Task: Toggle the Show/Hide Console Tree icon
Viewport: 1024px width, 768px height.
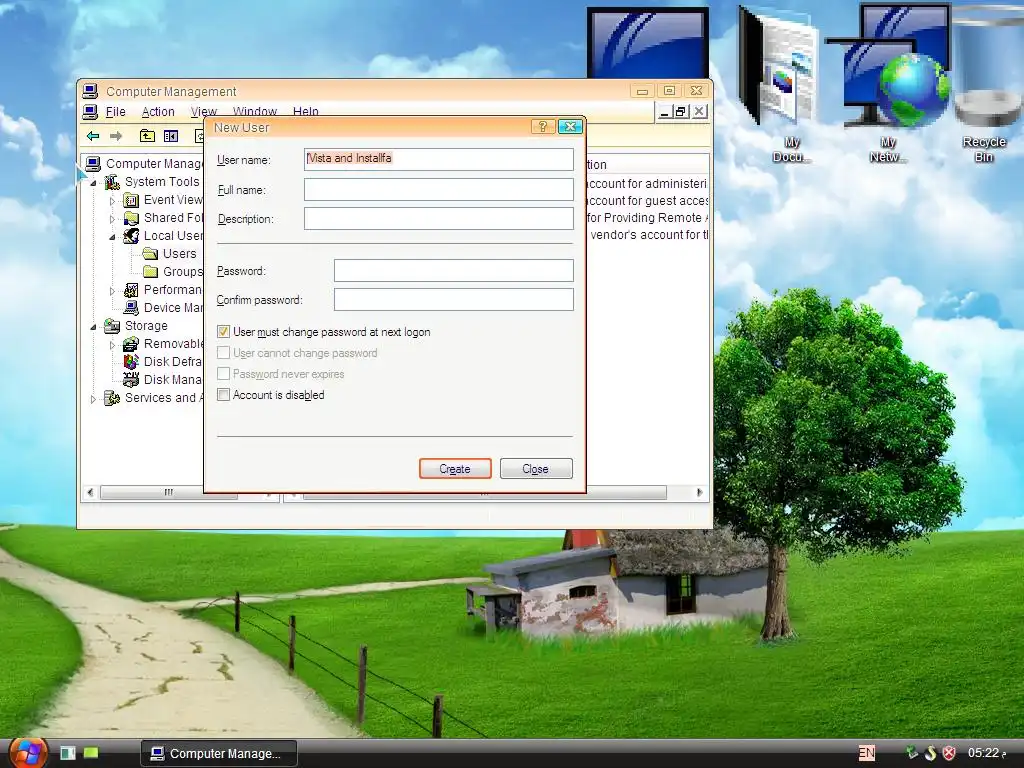Action: tap(171, 136)
